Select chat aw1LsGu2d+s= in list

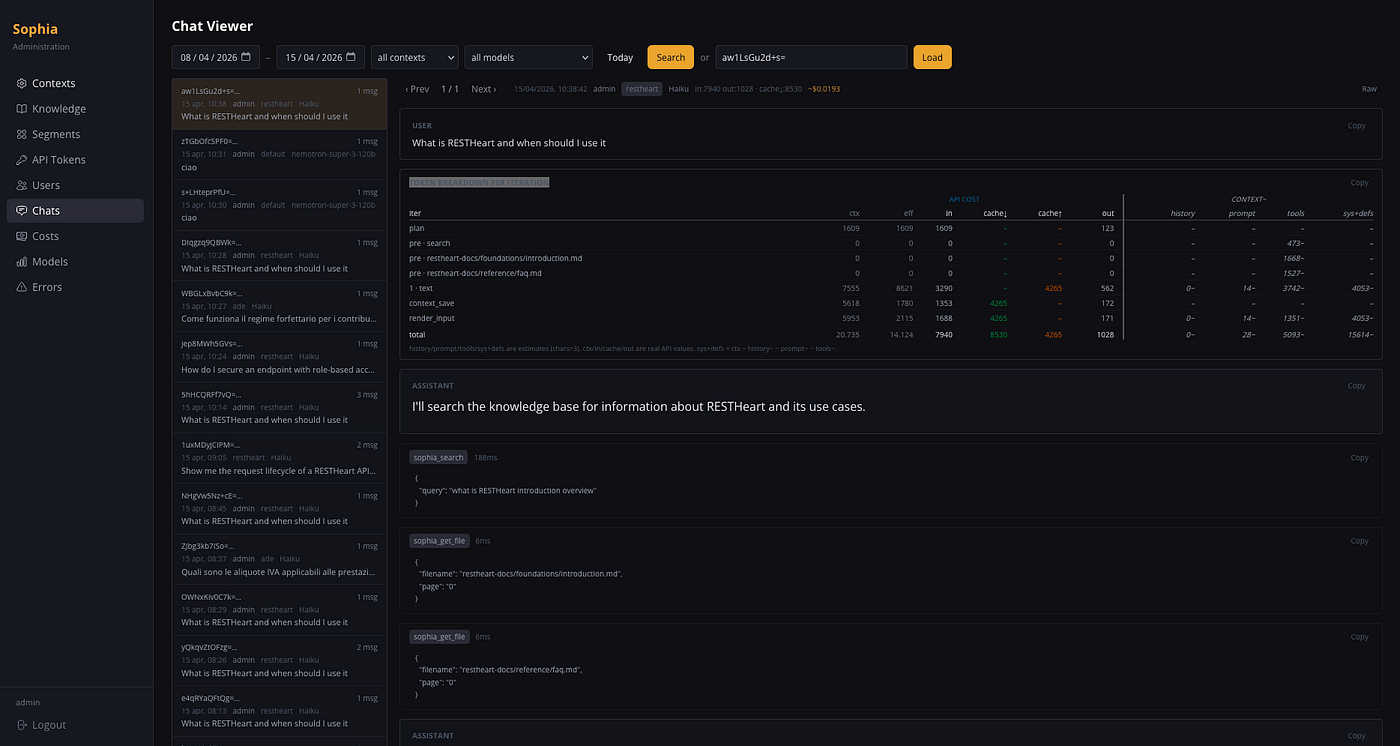tap(279, 104)
